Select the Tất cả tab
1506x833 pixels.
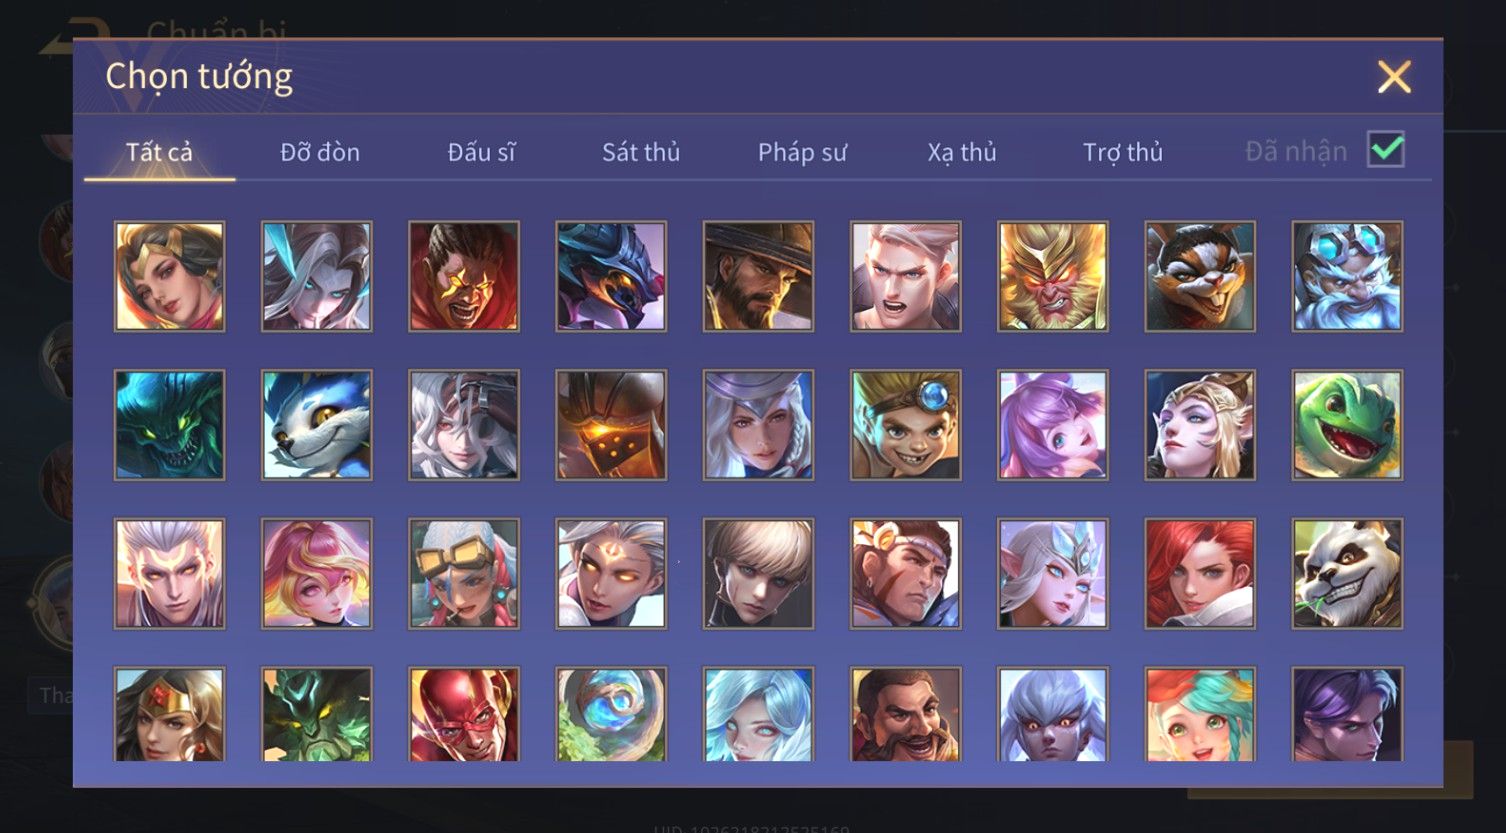pyautogui.click(x=159, y=152)
